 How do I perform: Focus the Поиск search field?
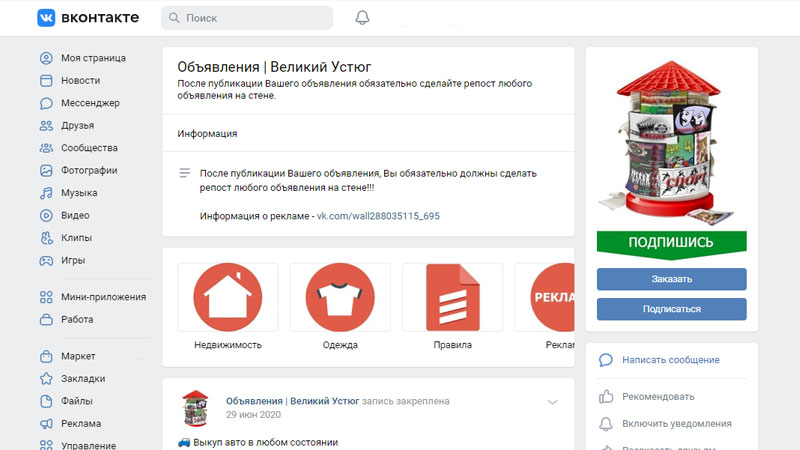tap(247, 18)
